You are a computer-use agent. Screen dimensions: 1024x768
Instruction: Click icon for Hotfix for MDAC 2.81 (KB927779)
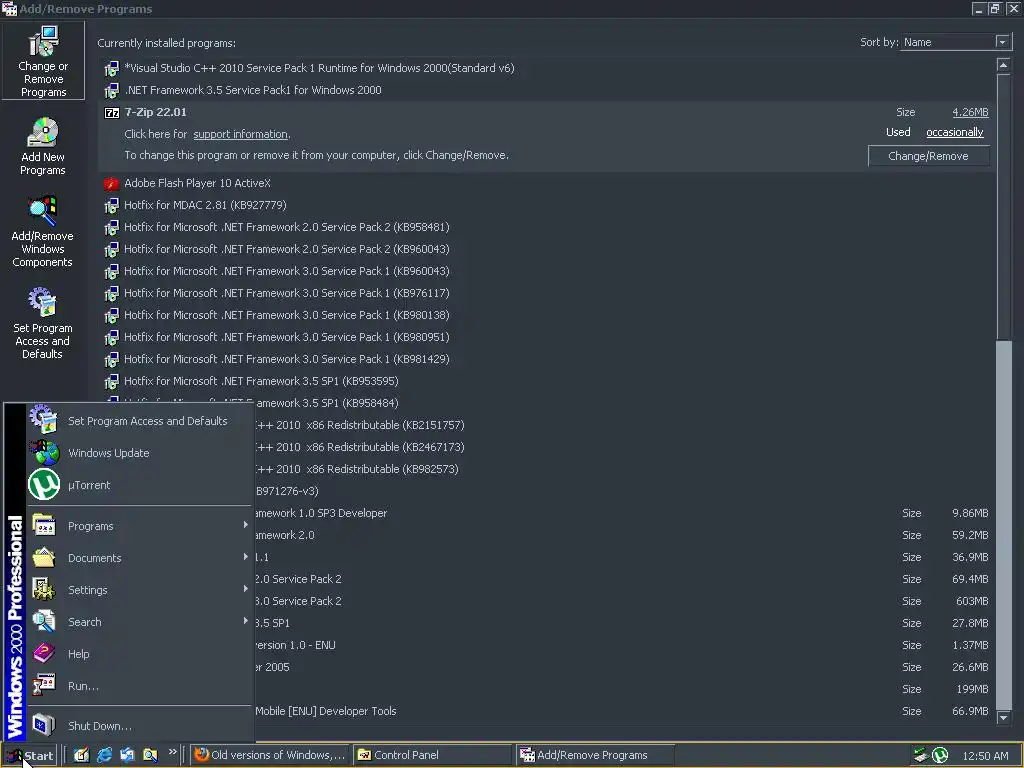(x=112, y=206)
